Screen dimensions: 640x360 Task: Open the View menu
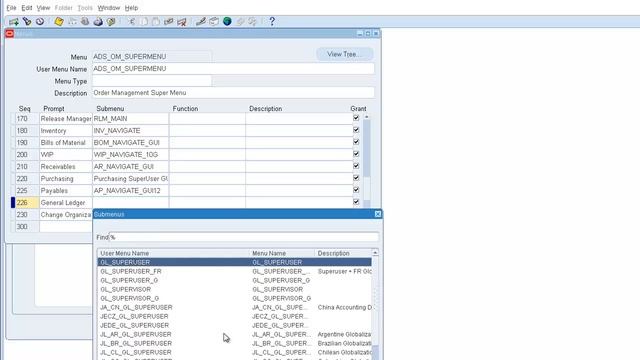tap(43, 8)
